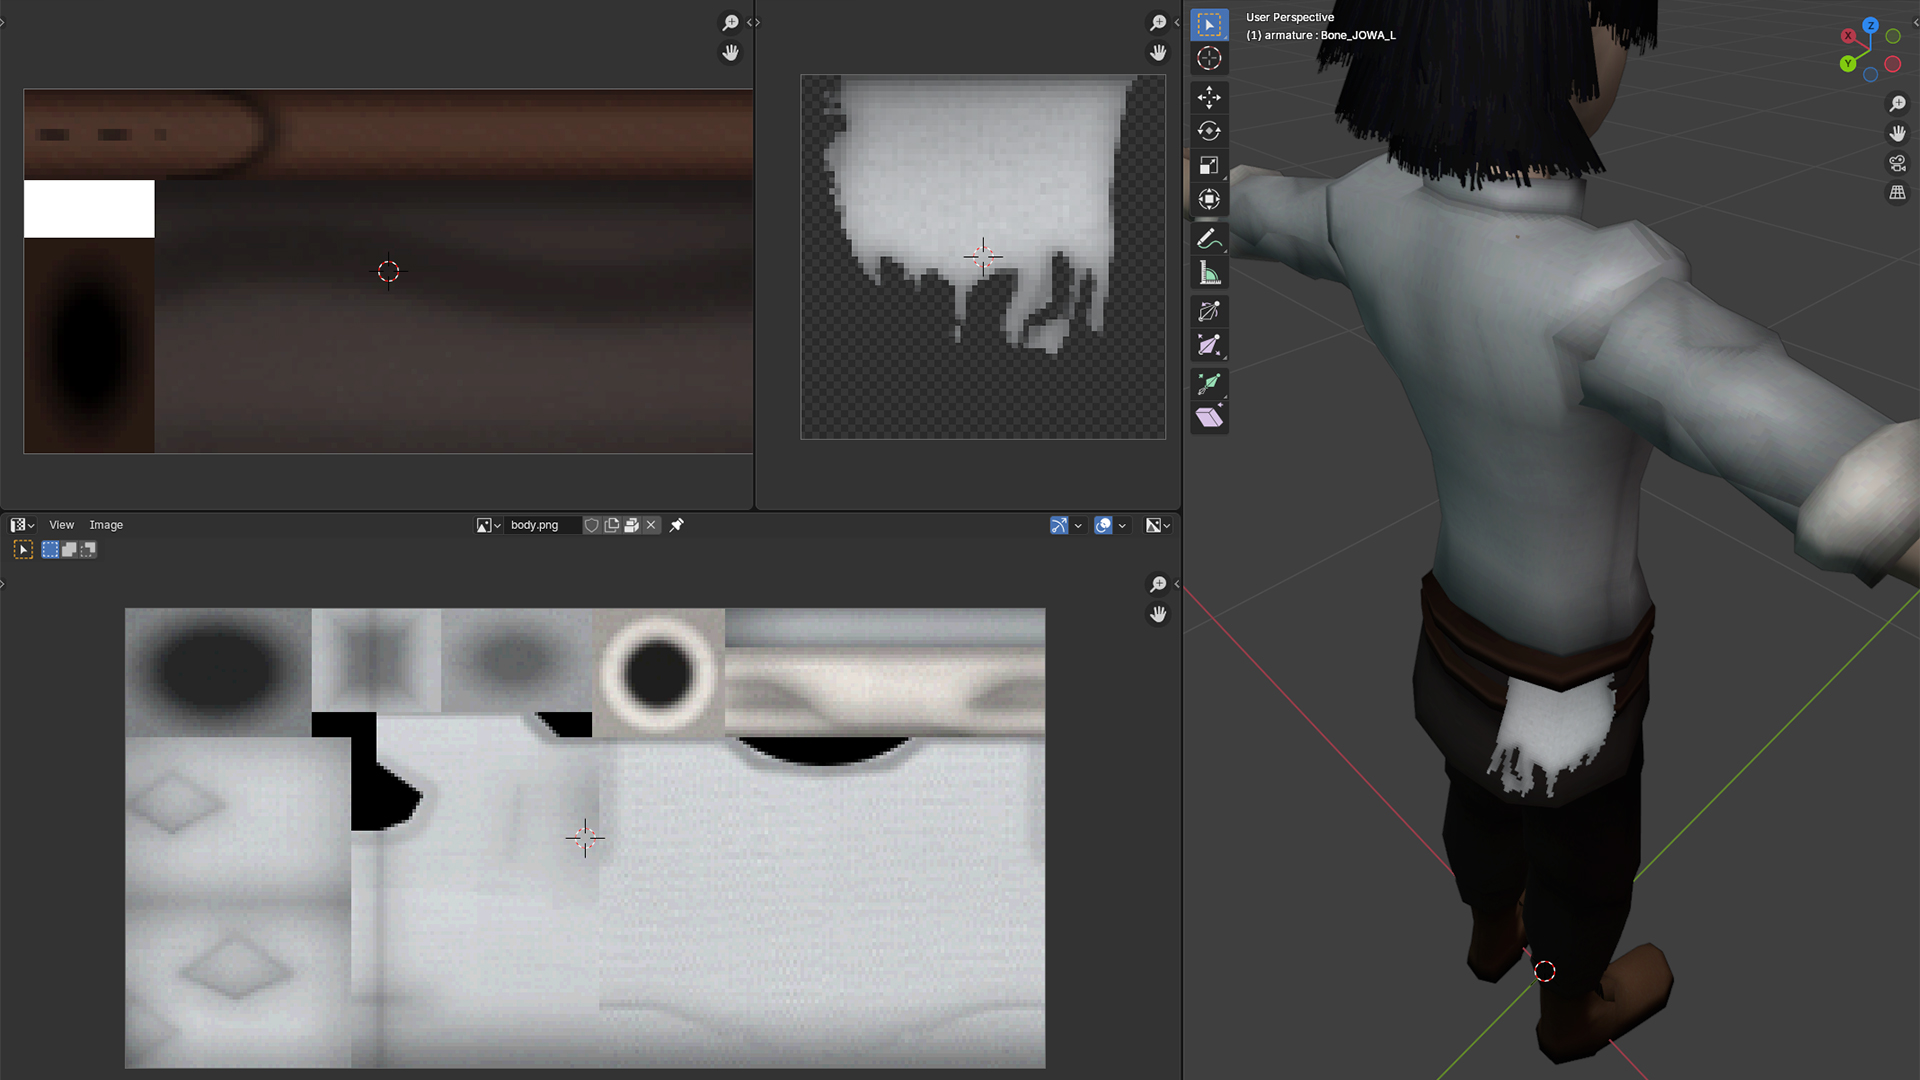Image resolution: width=1920 pixels, height=1080 pixels.
Task: Select the Measure ruler tool
Action: coord(1209,273)
